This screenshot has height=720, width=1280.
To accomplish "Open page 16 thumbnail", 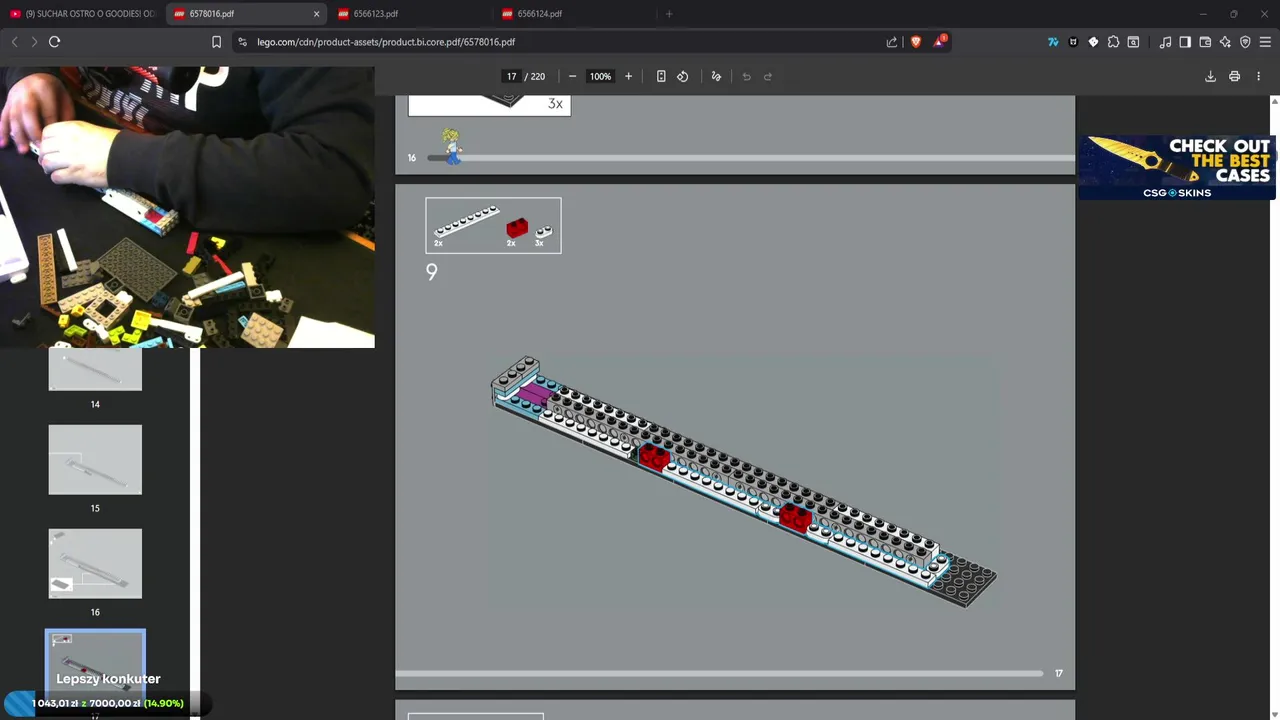I will 95,564.
